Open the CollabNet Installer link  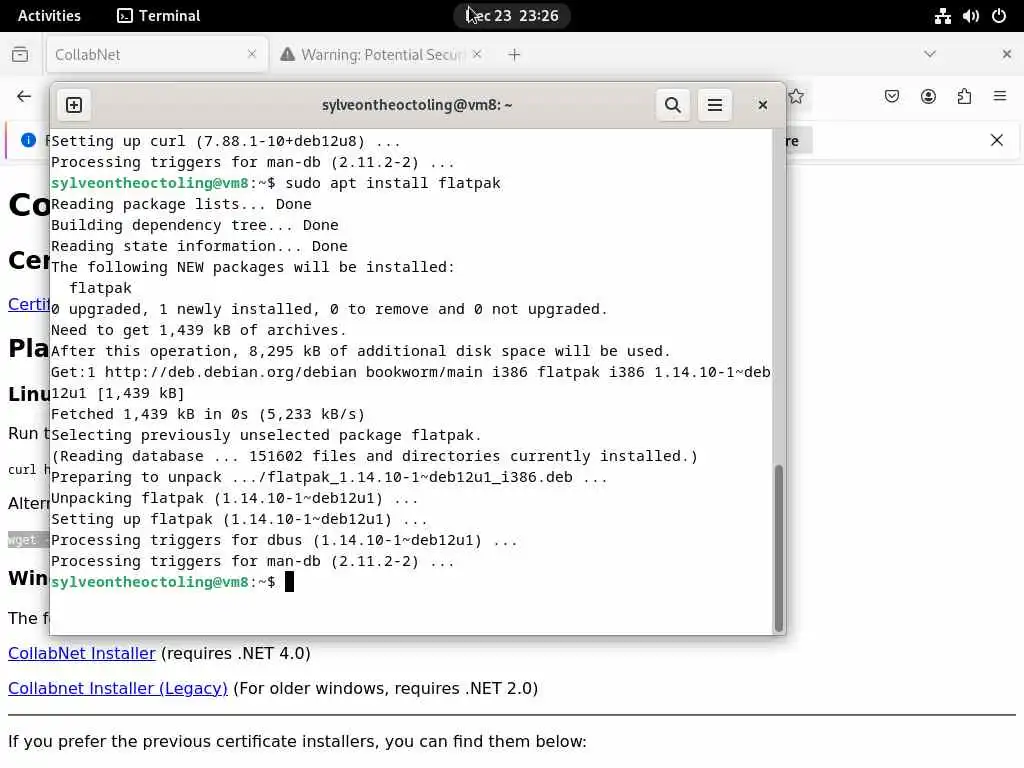pyautogui.click(x=82, y=653)
